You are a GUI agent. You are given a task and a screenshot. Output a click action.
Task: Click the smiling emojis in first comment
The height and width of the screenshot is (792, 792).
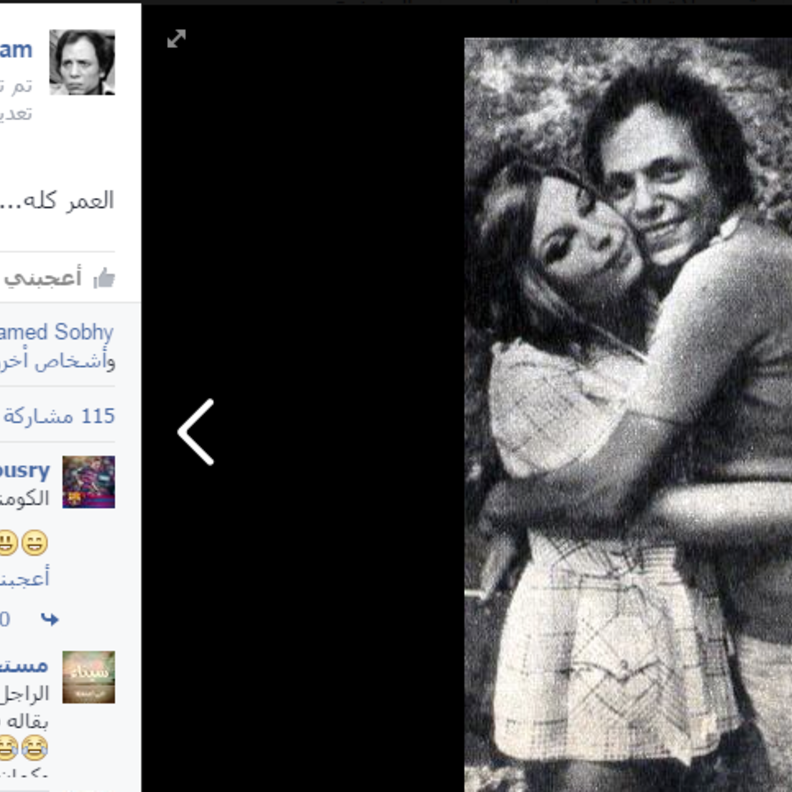point(23,543)
